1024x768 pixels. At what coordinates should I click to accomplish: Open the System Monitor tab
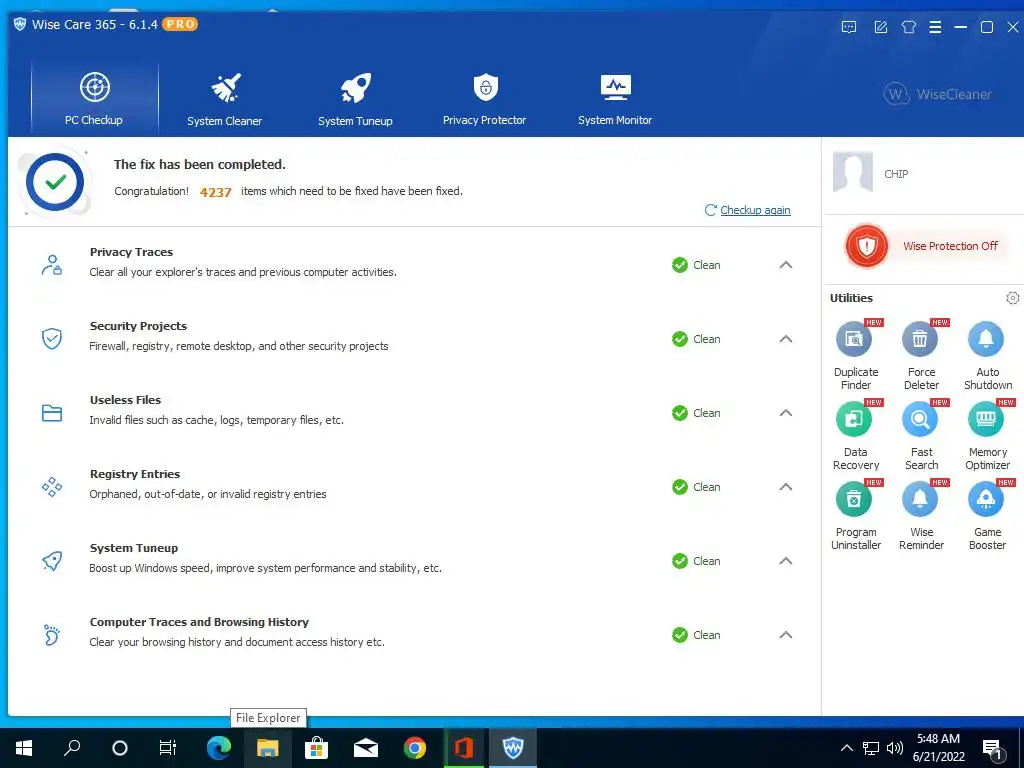[615, 98]
